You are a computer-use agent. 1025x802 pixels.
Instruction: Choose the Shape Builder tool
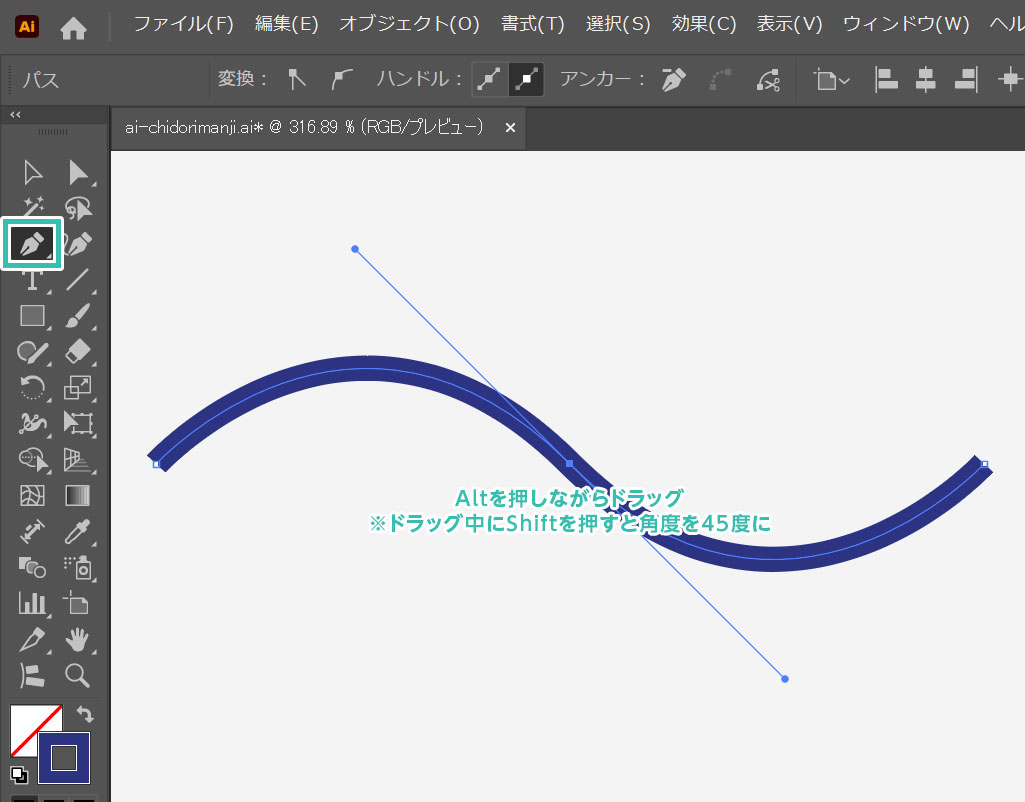click(x=32, y=459)
